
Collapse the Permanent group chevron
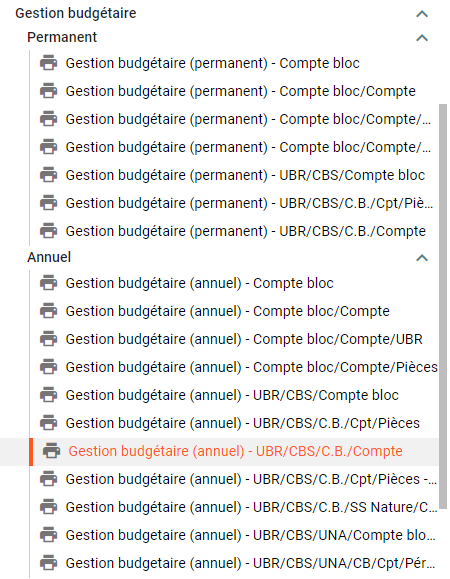click(422, 38)
